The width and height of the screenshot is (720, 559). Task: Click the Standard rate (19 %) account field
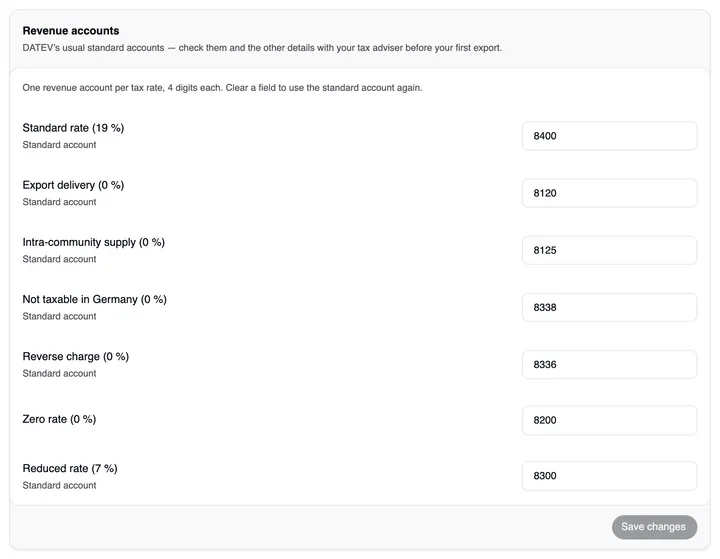coord(609,136)
